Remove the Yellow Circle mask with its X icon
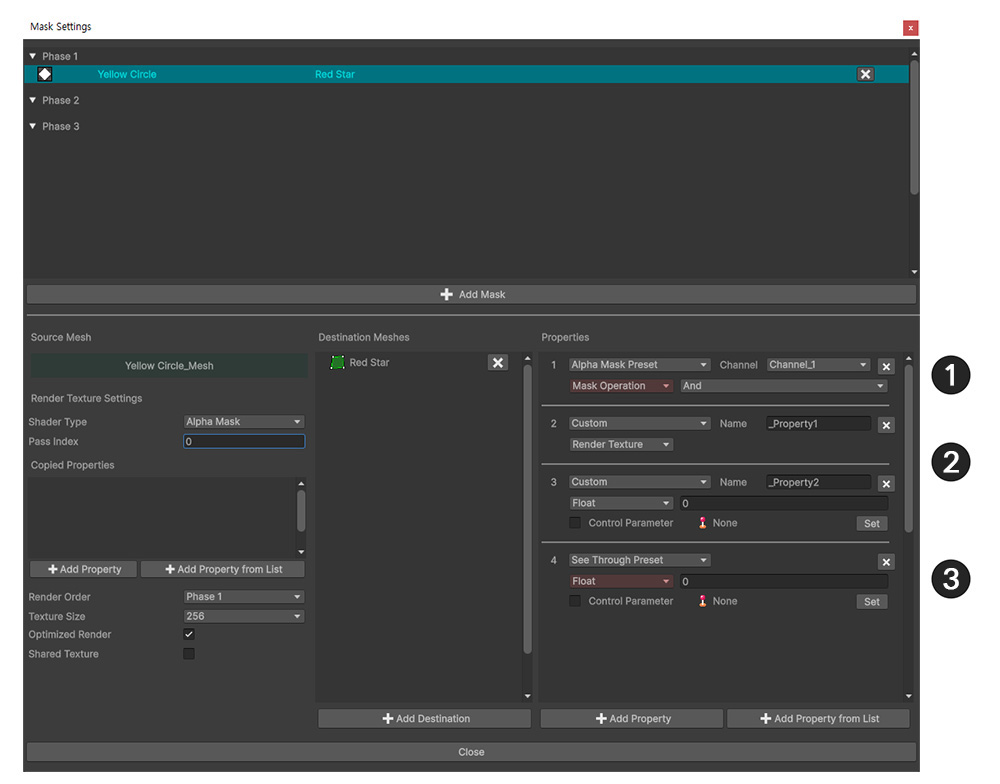This screenshot has width=1000, height=784. [x=865, y=74]
